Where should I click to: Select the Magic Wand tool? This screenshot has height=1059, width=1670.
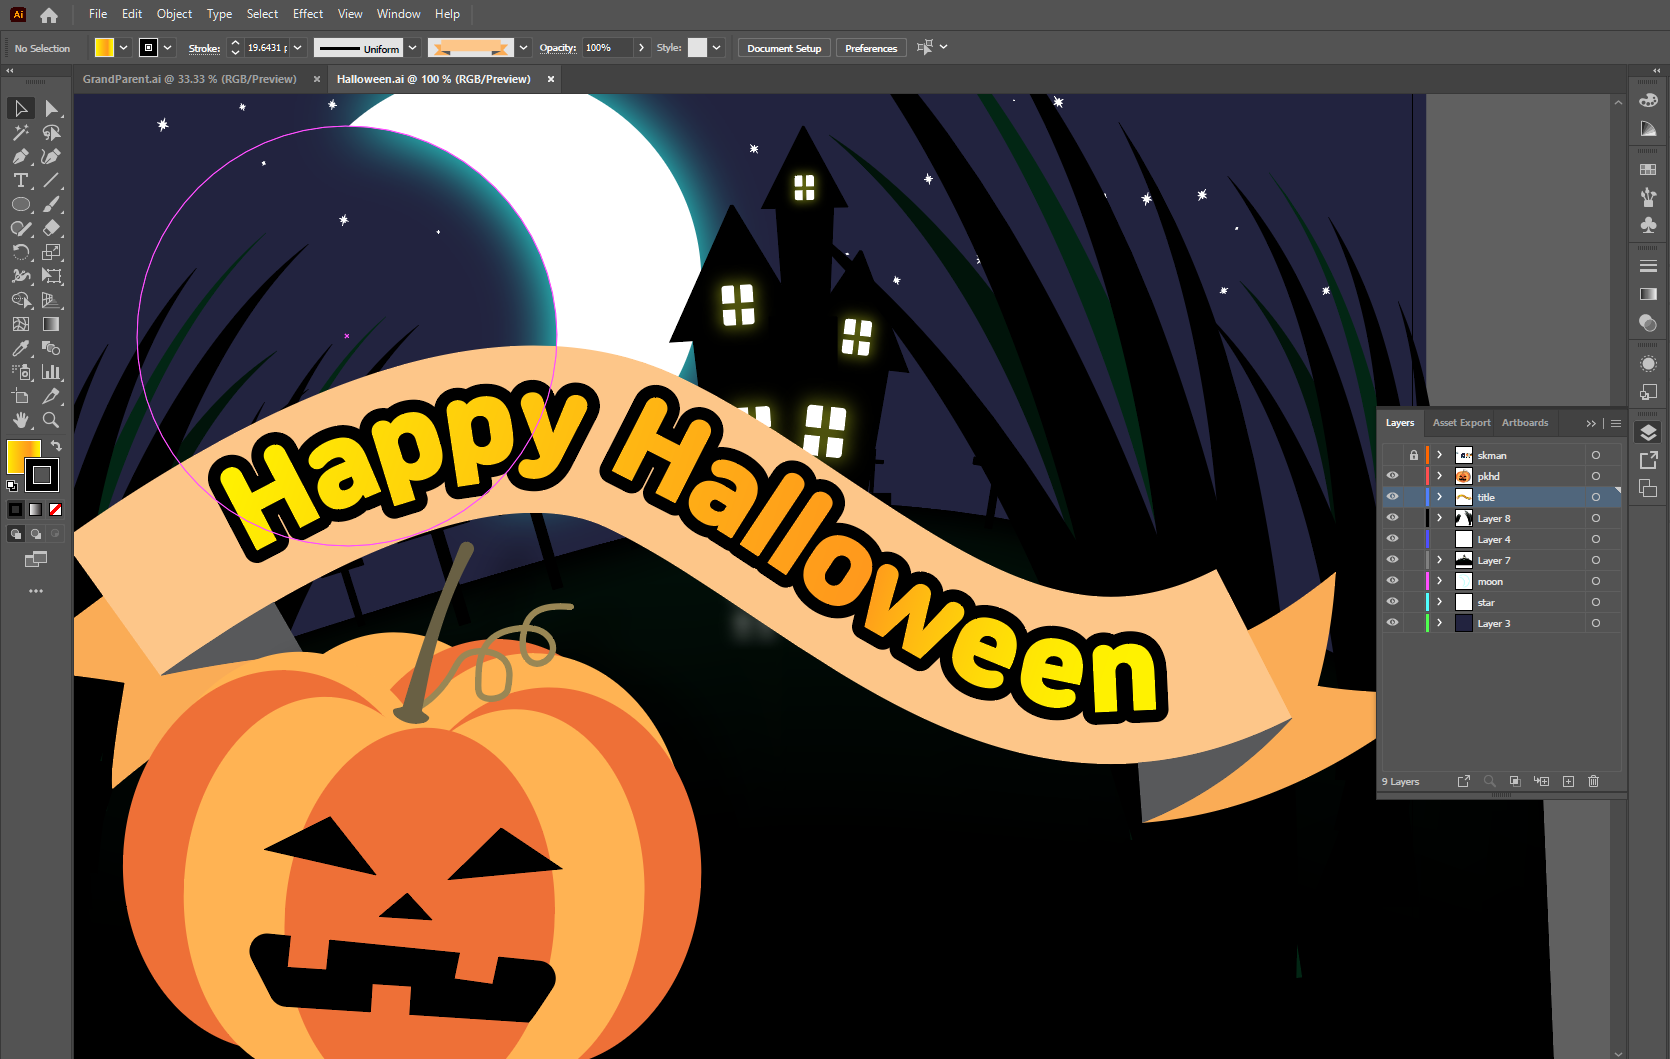(x=21, y=132)
